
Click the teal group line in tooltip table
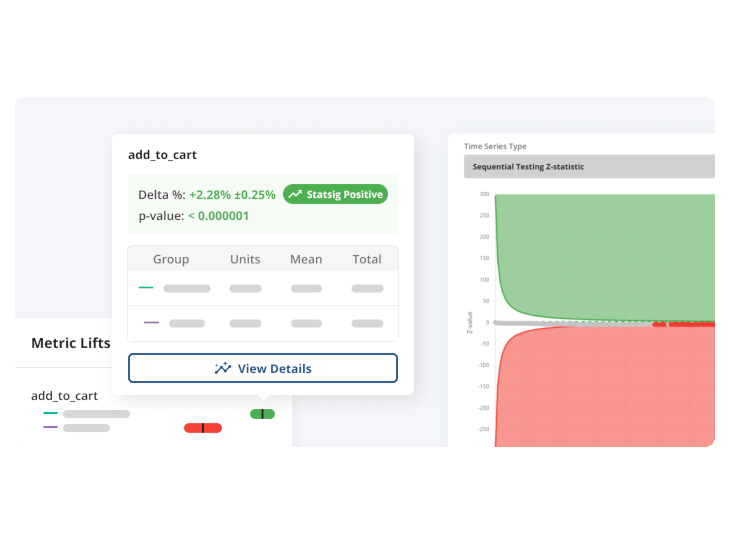[x=146, y=287]
